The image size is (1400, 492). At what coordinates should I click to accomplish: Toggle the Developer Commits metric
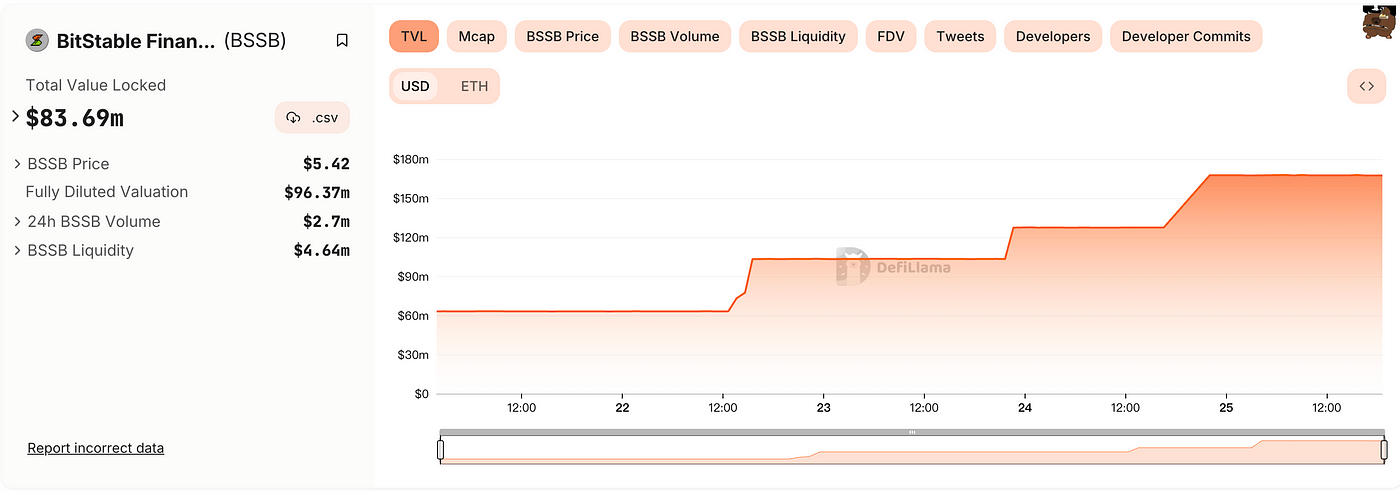1186,36
